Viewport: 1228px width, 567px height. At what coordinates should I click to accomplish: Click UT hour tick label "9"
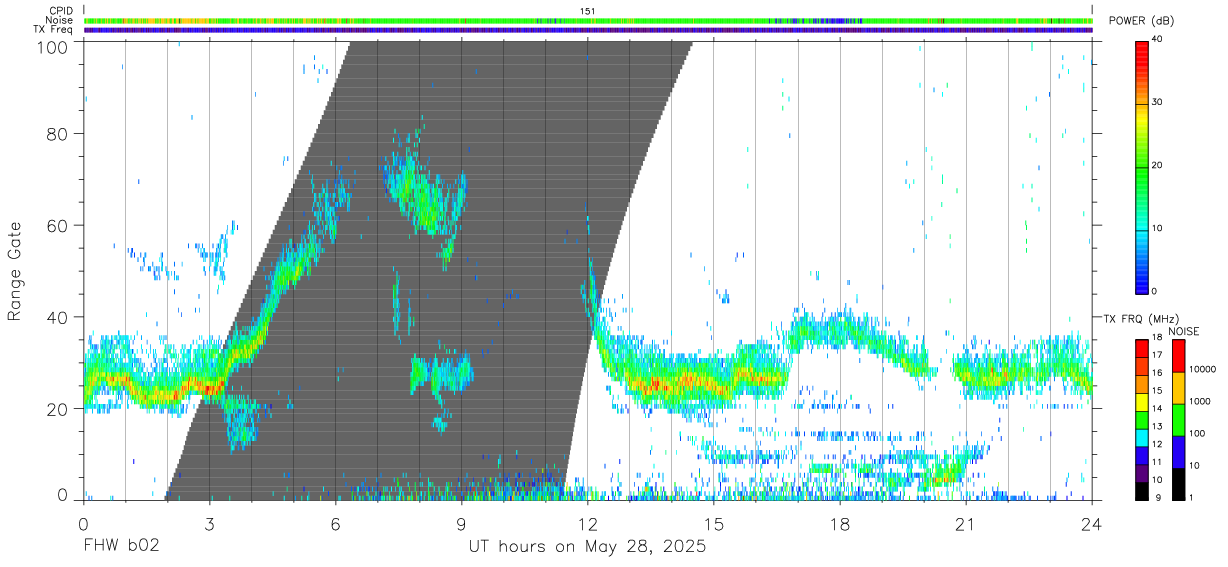pos(461,524)
